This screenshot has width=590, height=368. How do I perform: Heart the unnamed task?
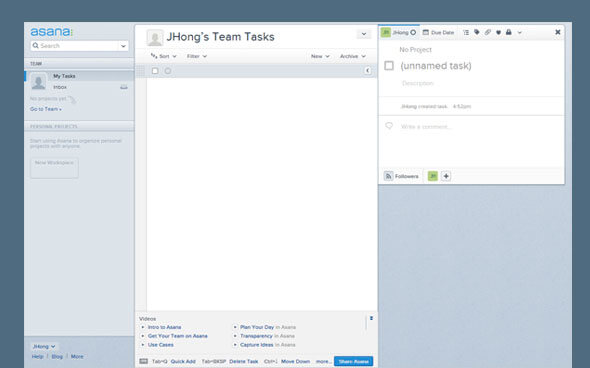point(498,33)
